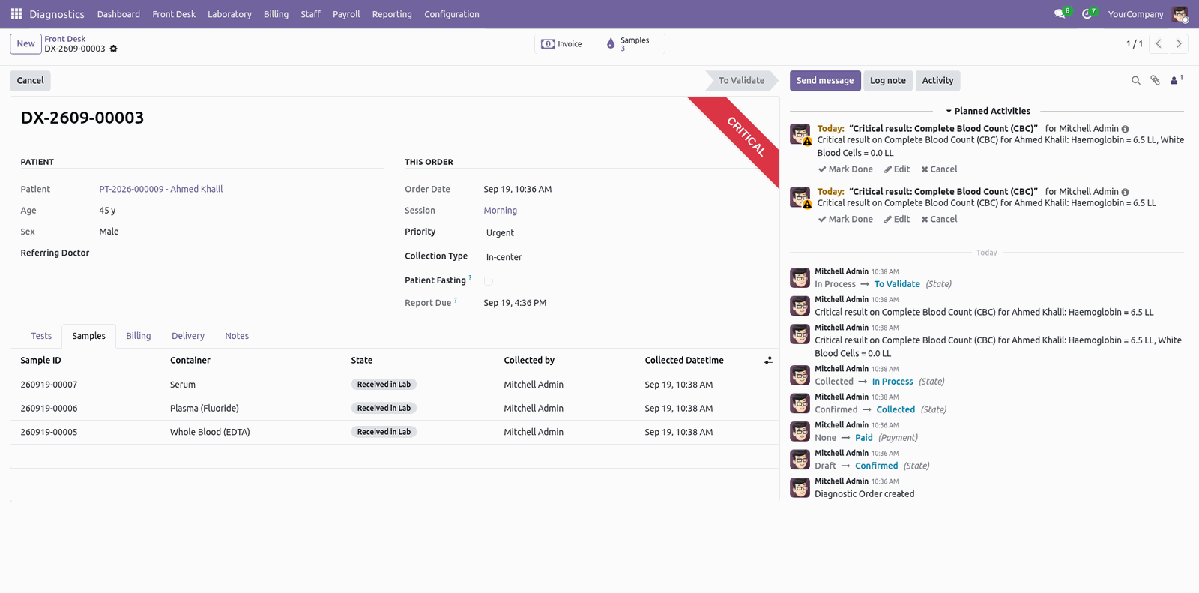1199x593 pixels.
Task: Go to the previous record arrow
Action: pyautogui.click(x=1159, y=44)
